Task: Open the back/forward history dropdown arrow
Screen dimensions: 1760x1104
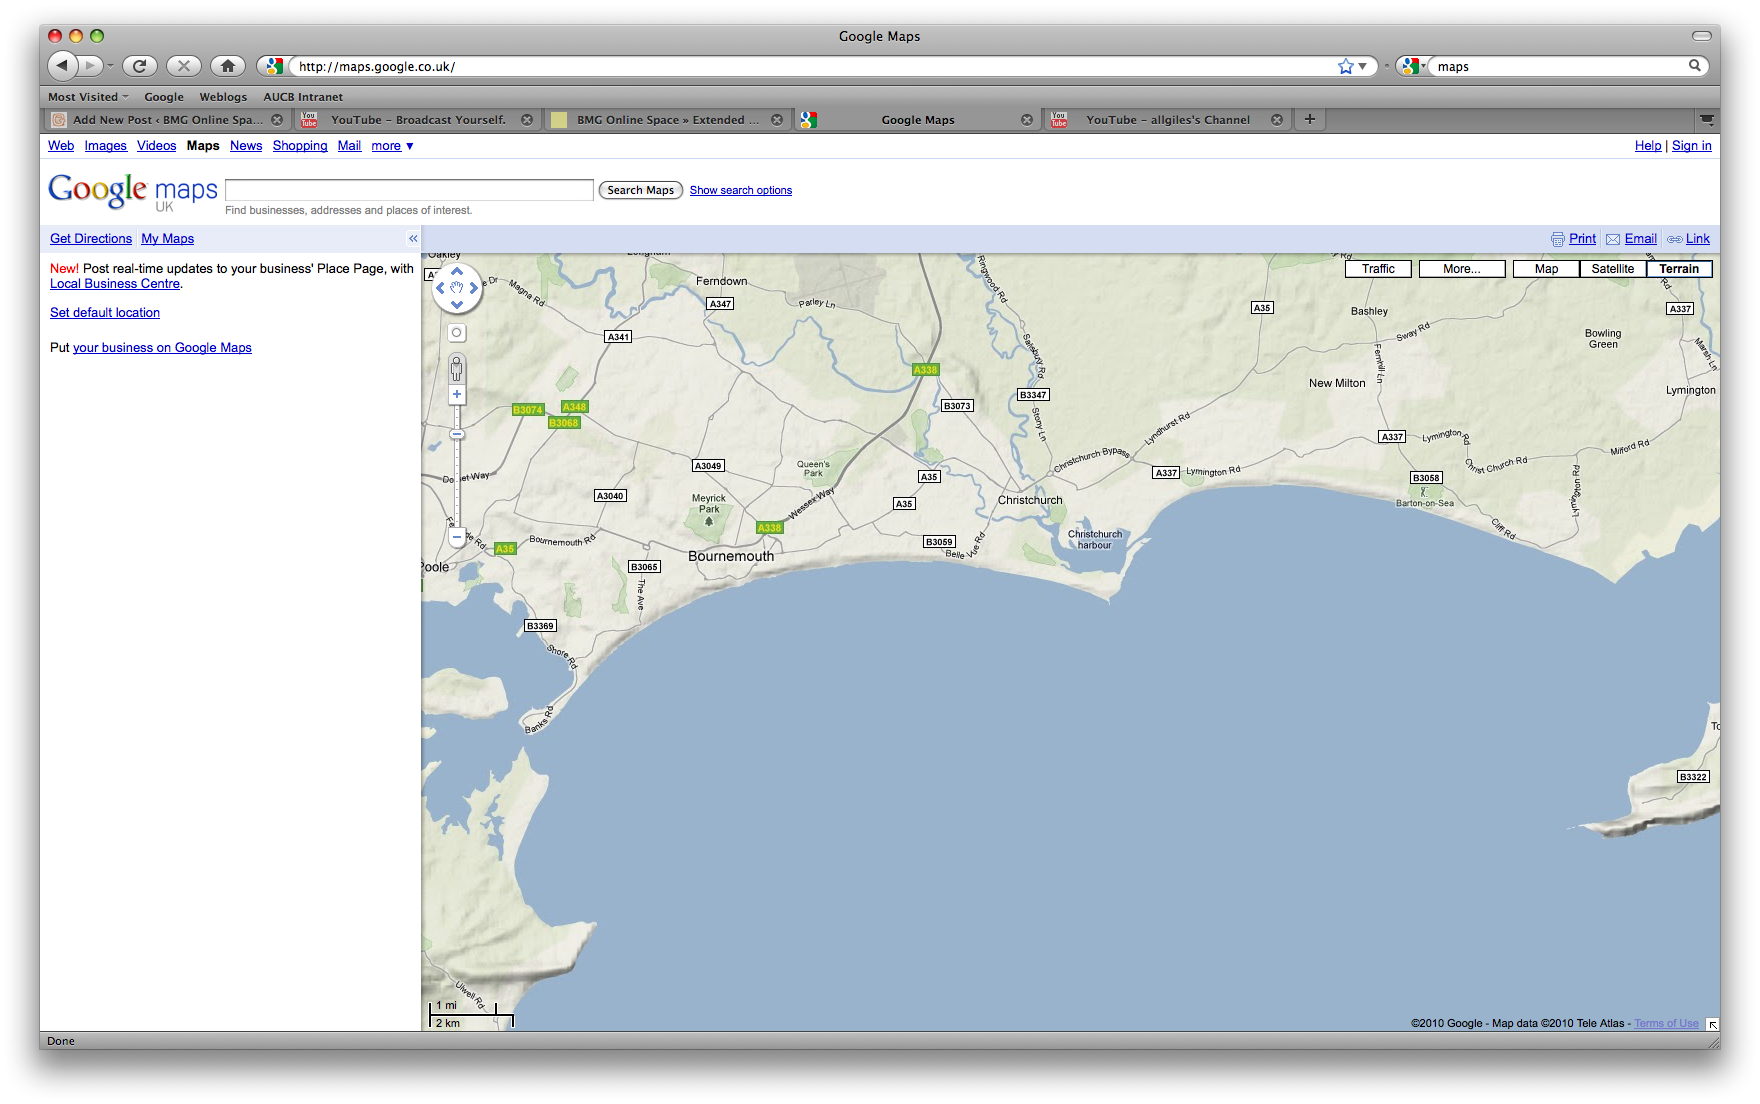Action: (x=110, y=66)
